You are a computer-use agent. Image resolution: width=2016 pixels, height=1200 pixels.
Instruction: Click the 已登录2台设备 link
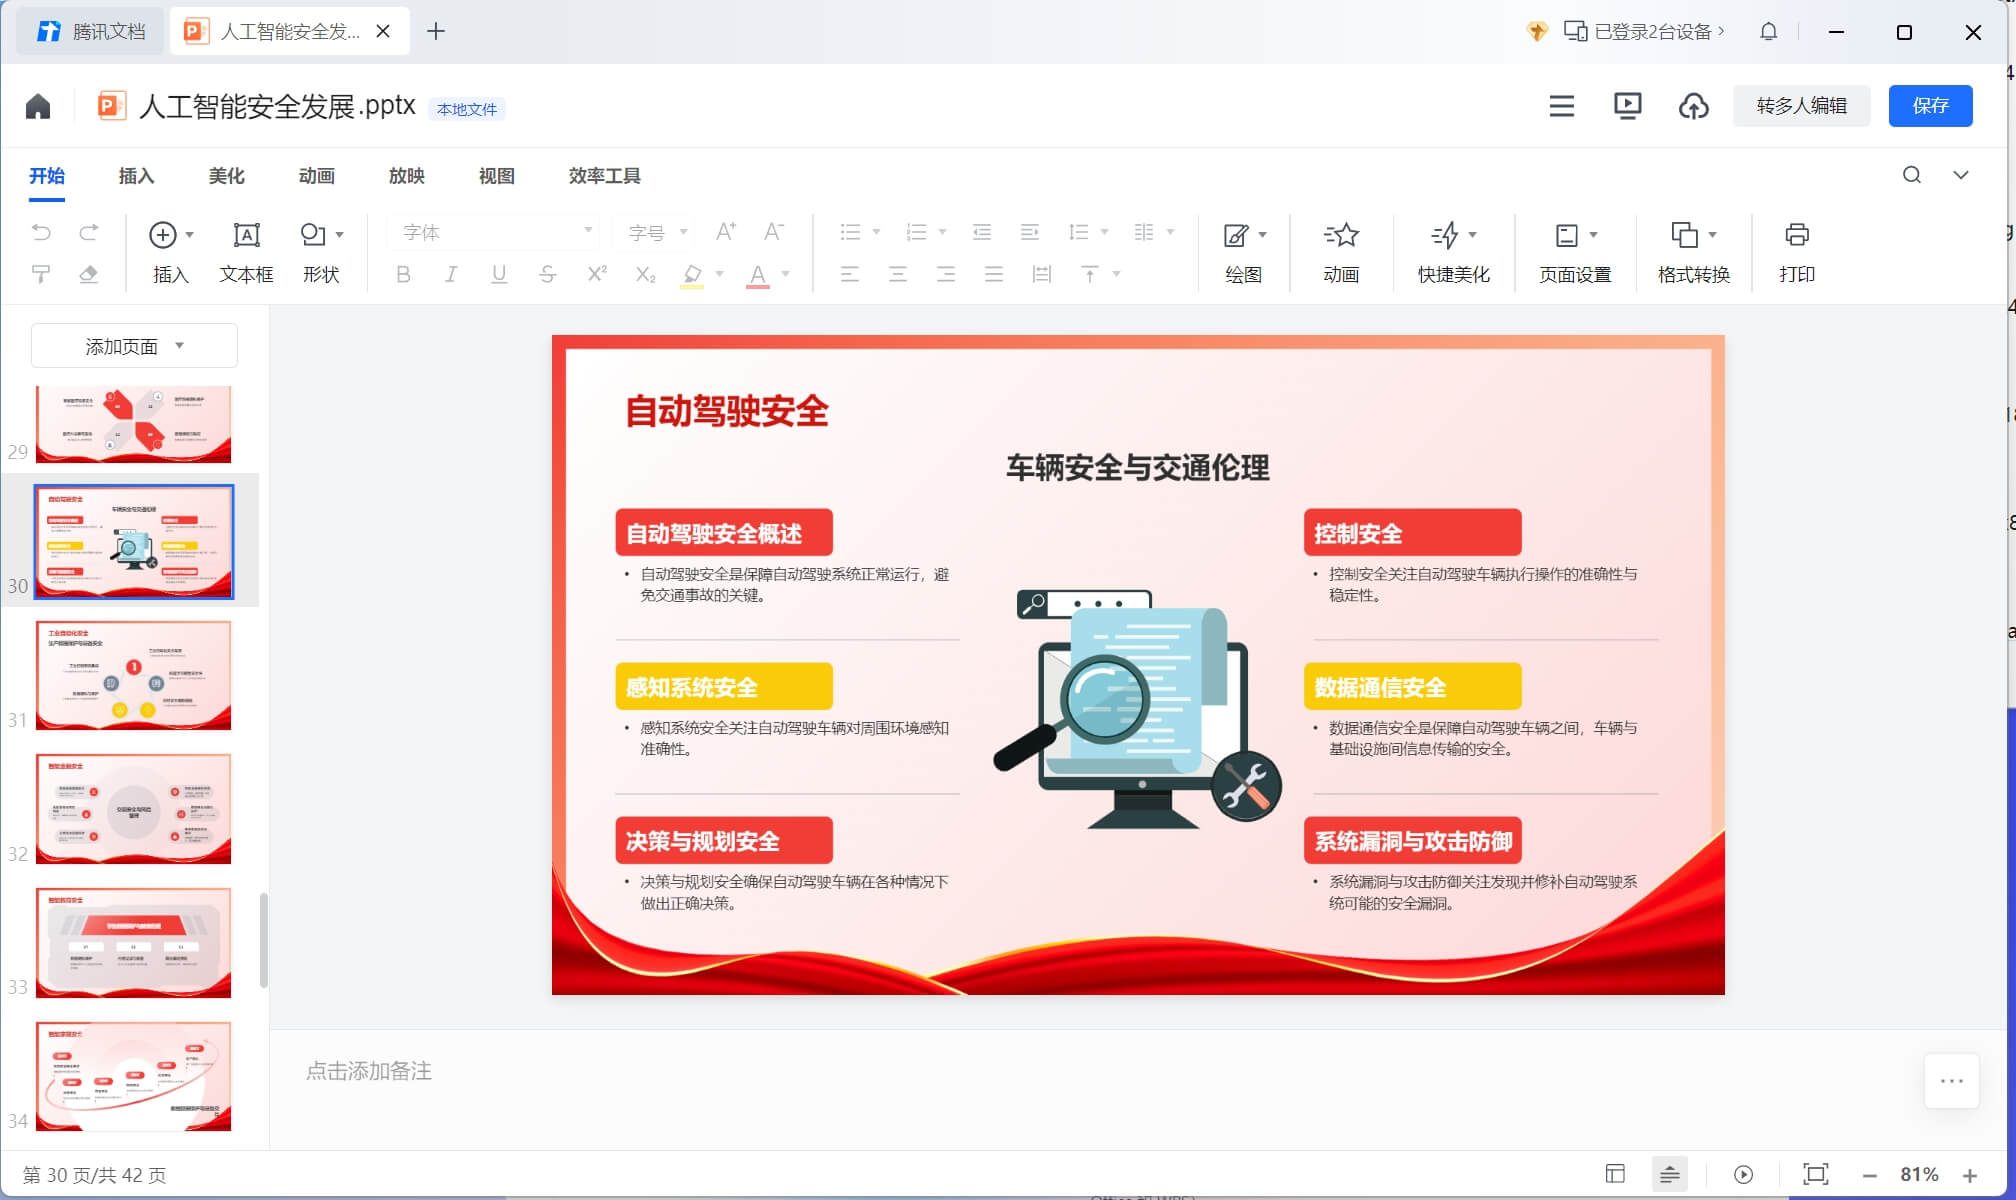click(1645, 32)
